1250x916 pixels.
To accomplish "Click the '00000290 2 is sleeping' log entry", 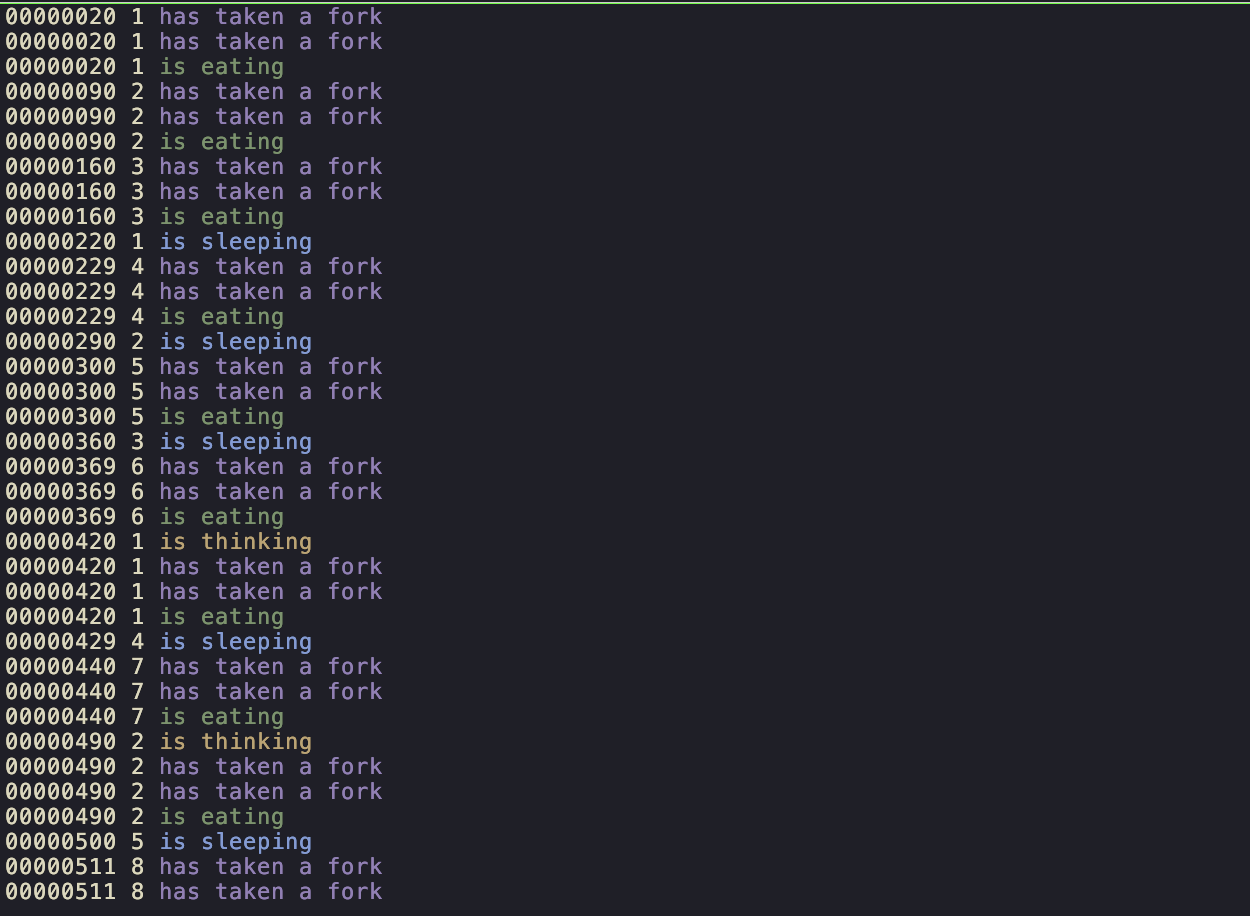I will 159,342.
